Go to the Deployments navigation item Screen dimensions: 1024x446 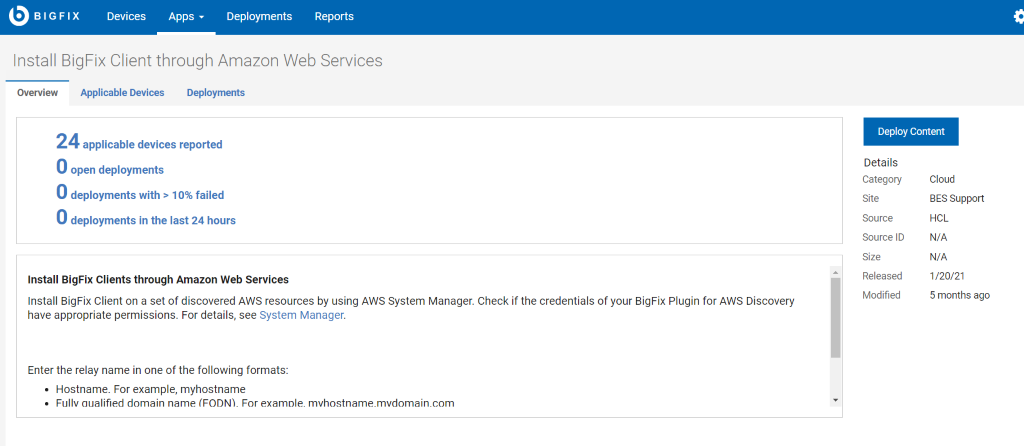[259, 16]
